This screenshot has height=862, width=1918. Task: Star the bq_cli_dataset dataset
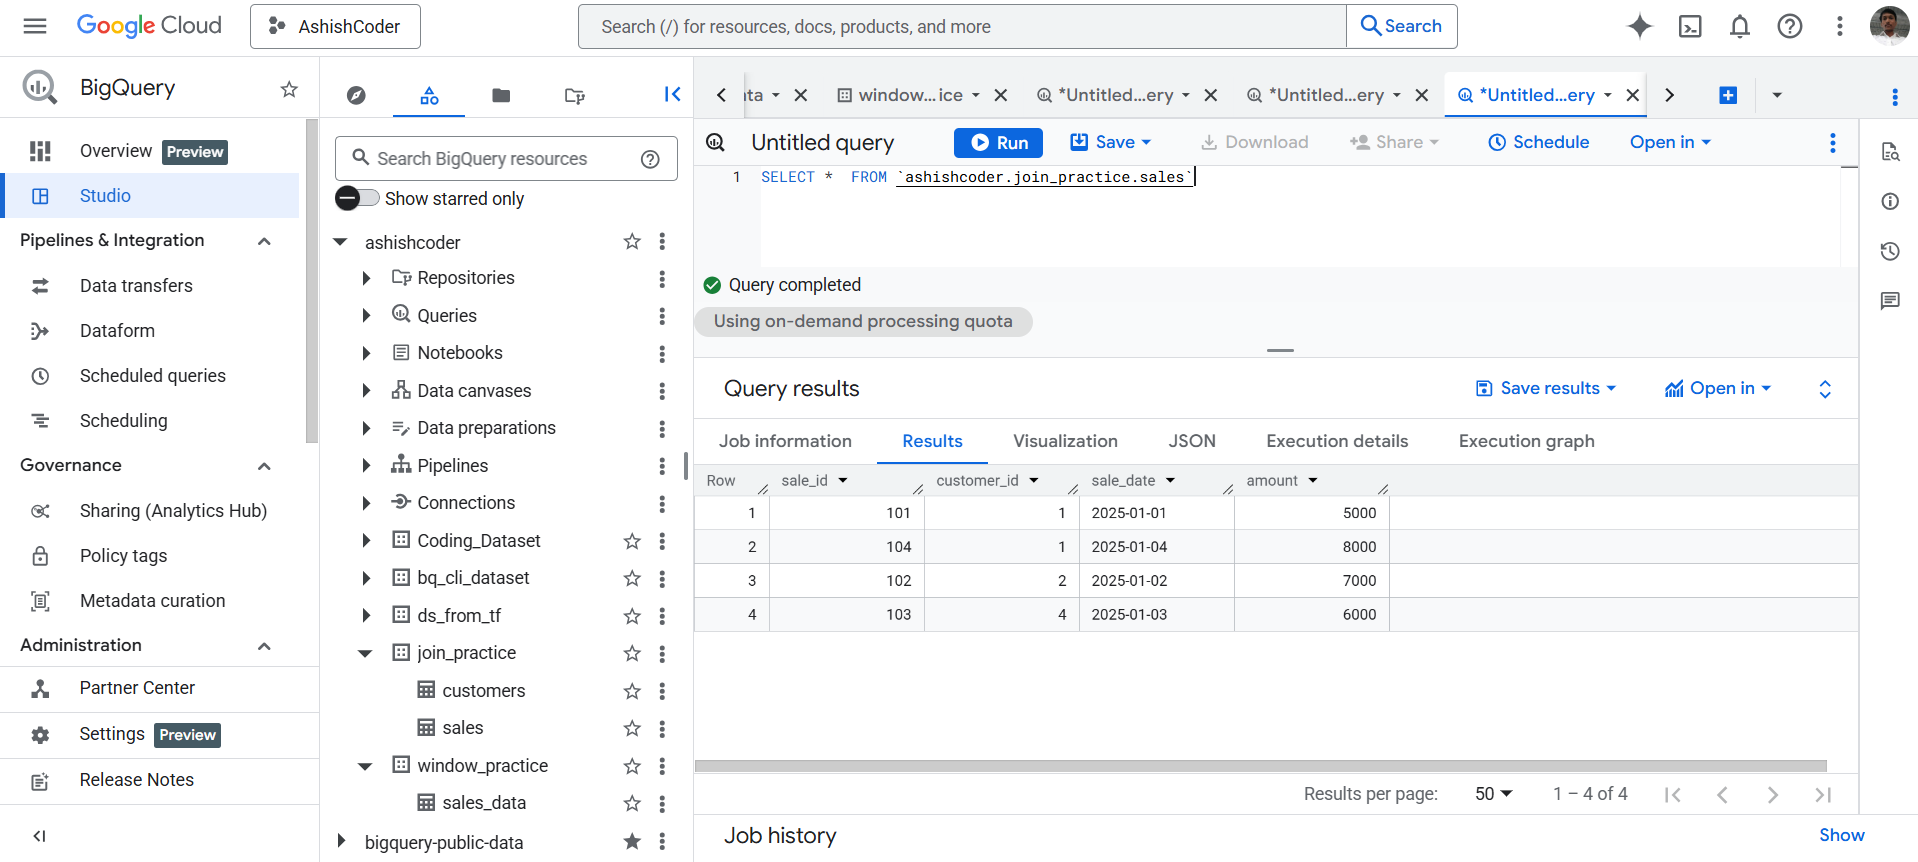tap(632, 578)
